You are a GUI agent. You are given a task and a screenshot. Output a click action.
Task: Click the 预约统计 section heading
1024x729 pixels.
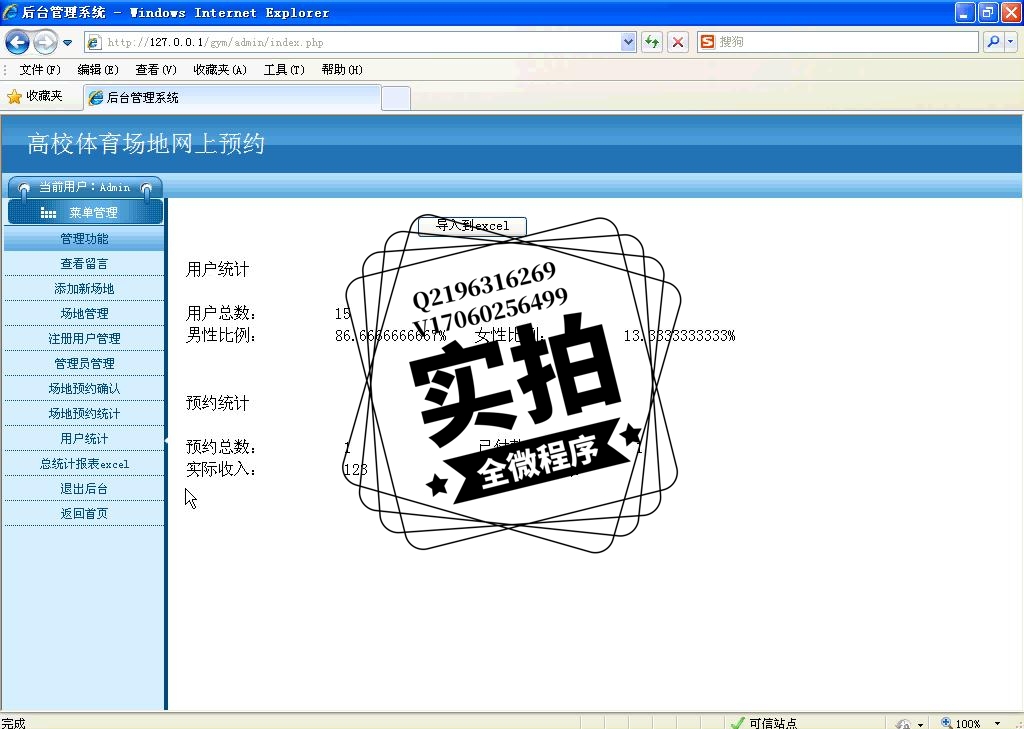(217, 403)
